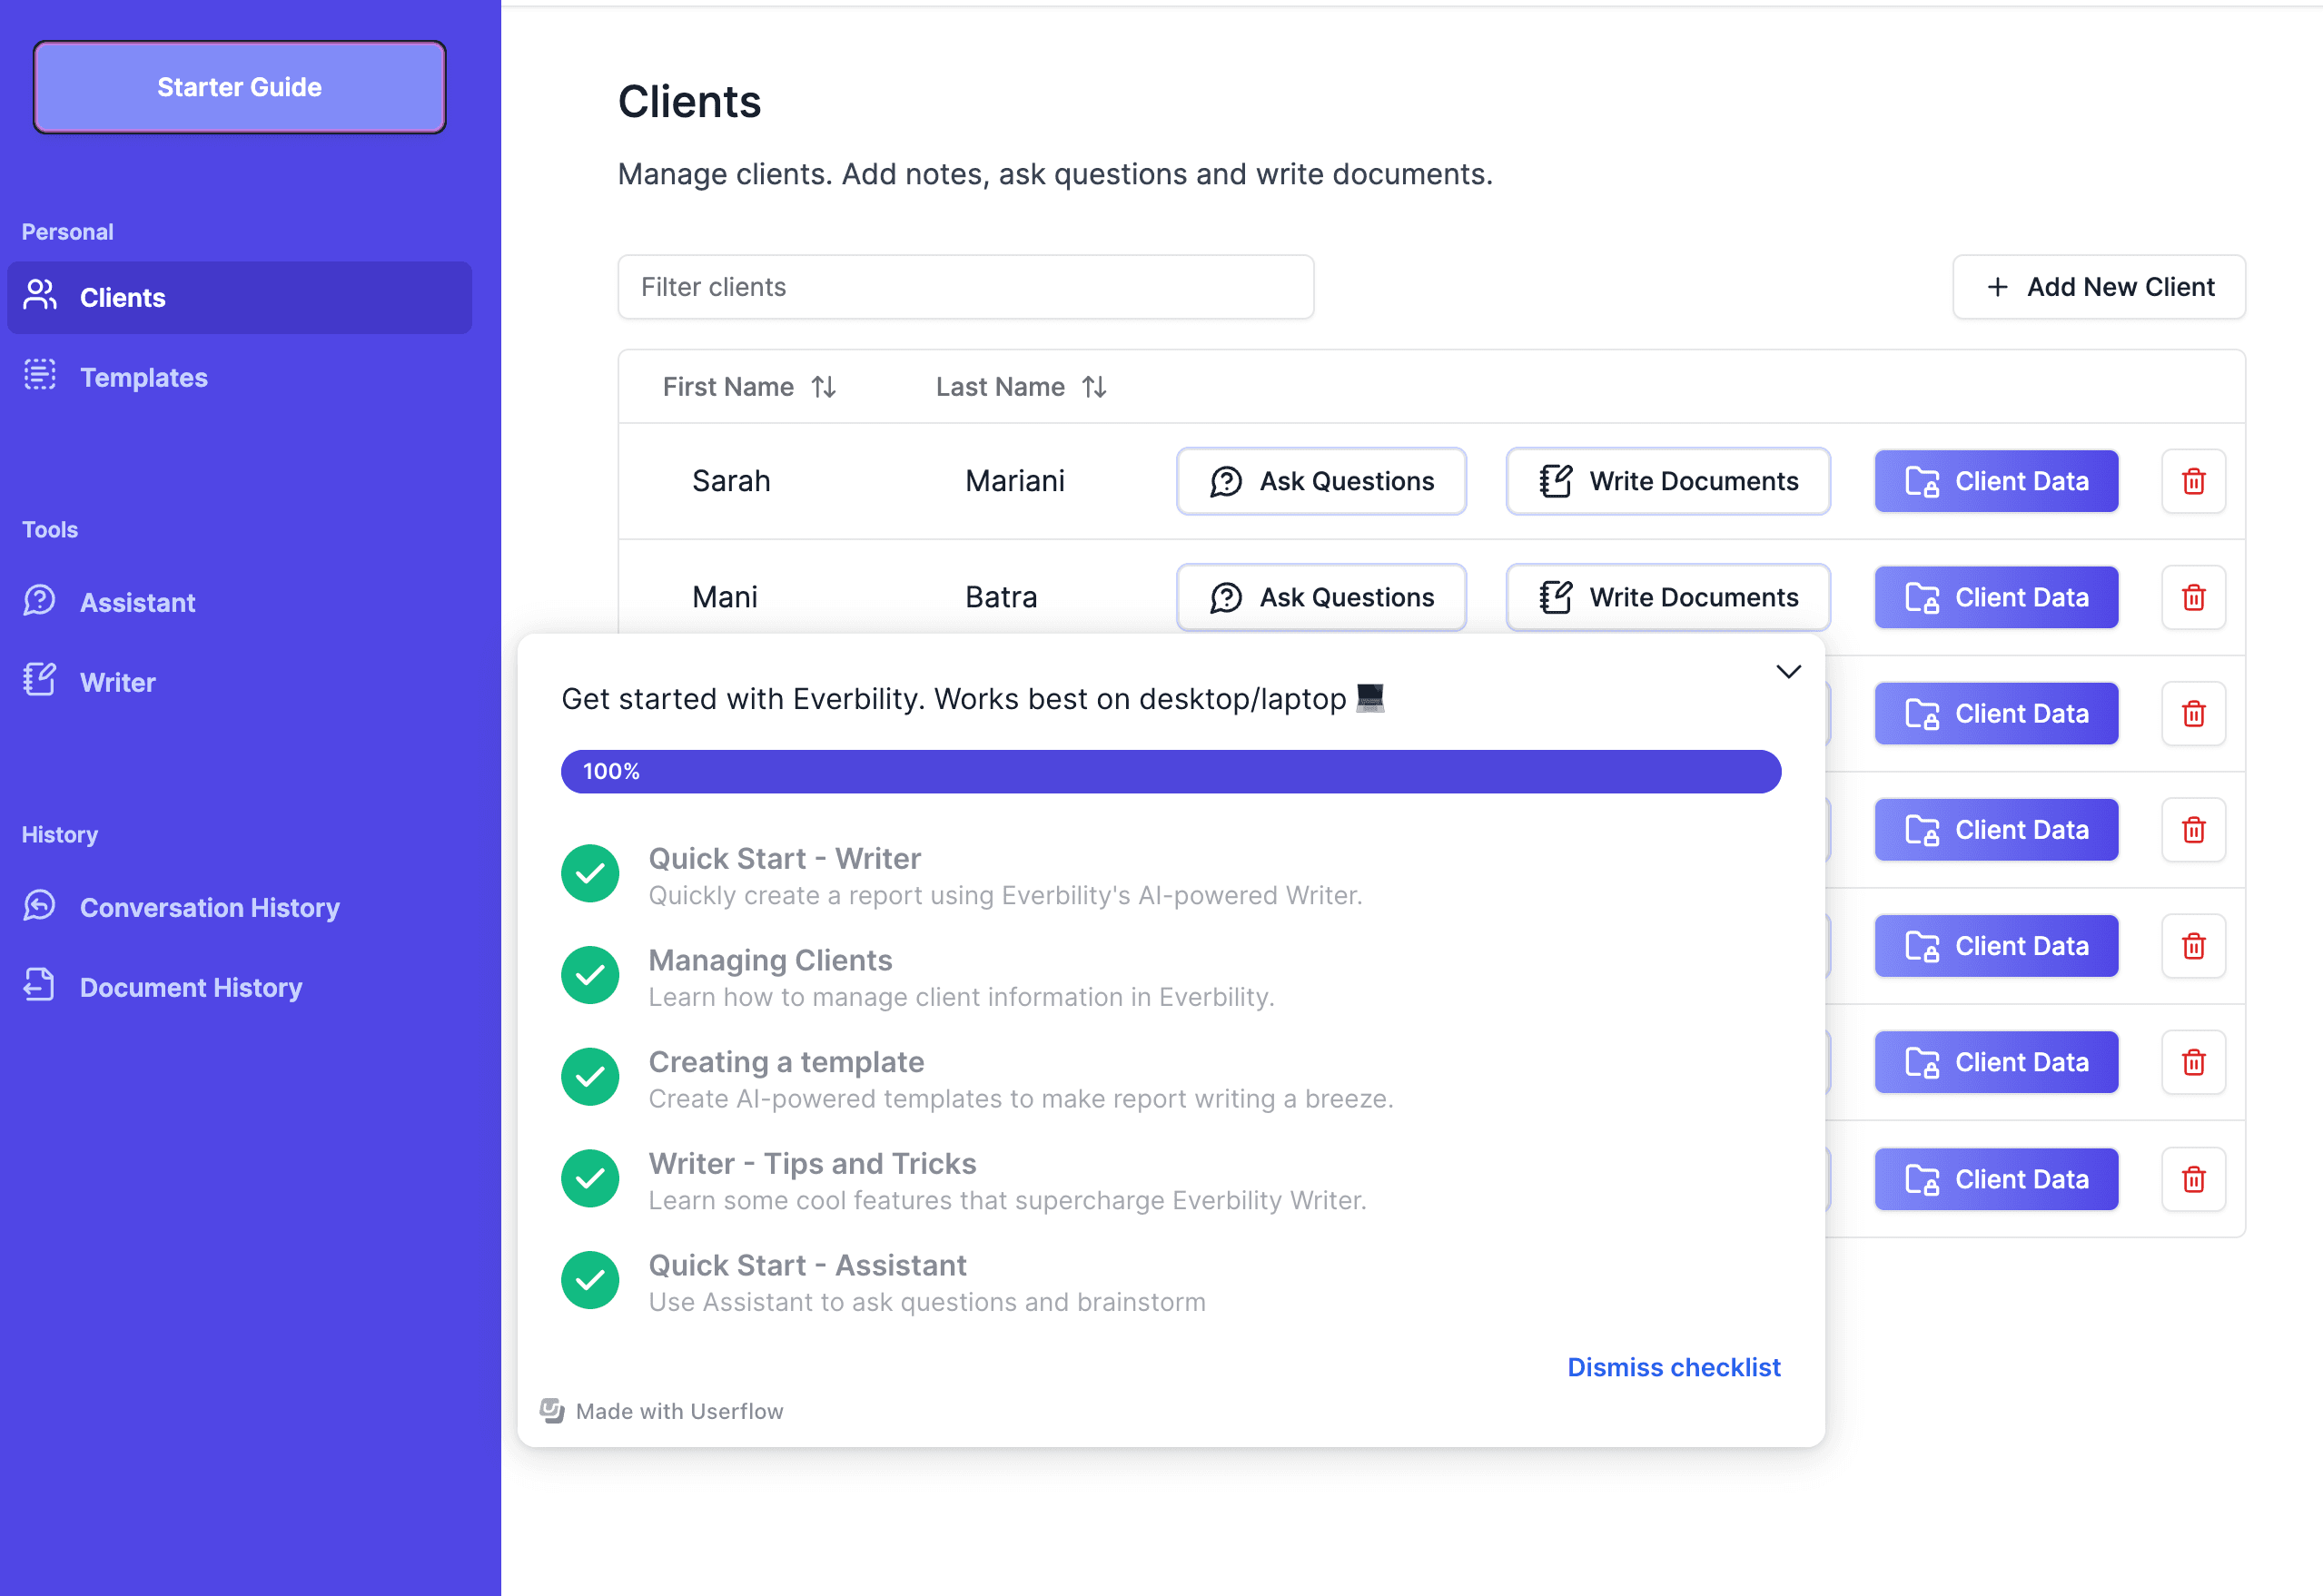The width and height of the screenshot is (2323, 1596).
Task: Click trash icon in Mani Batra row
Action: (x=2193, y=597)
